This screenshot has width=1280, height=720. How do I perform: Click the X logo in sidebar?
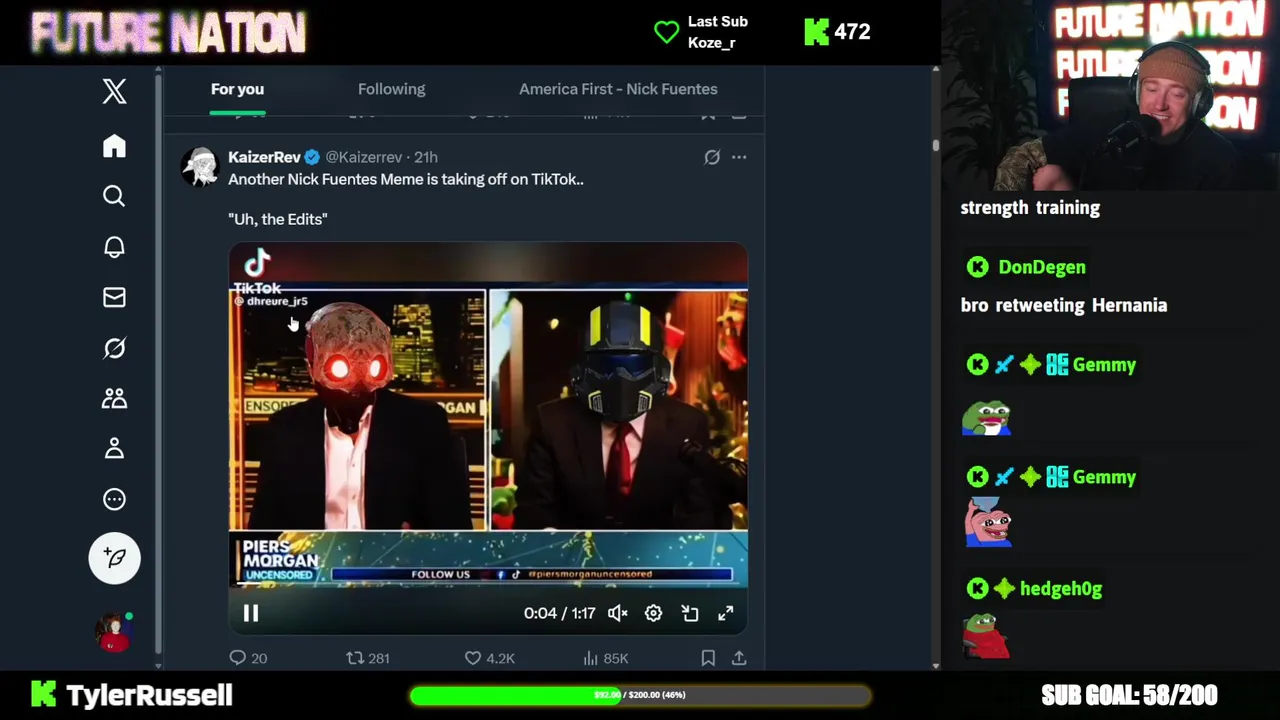point(114,91)
